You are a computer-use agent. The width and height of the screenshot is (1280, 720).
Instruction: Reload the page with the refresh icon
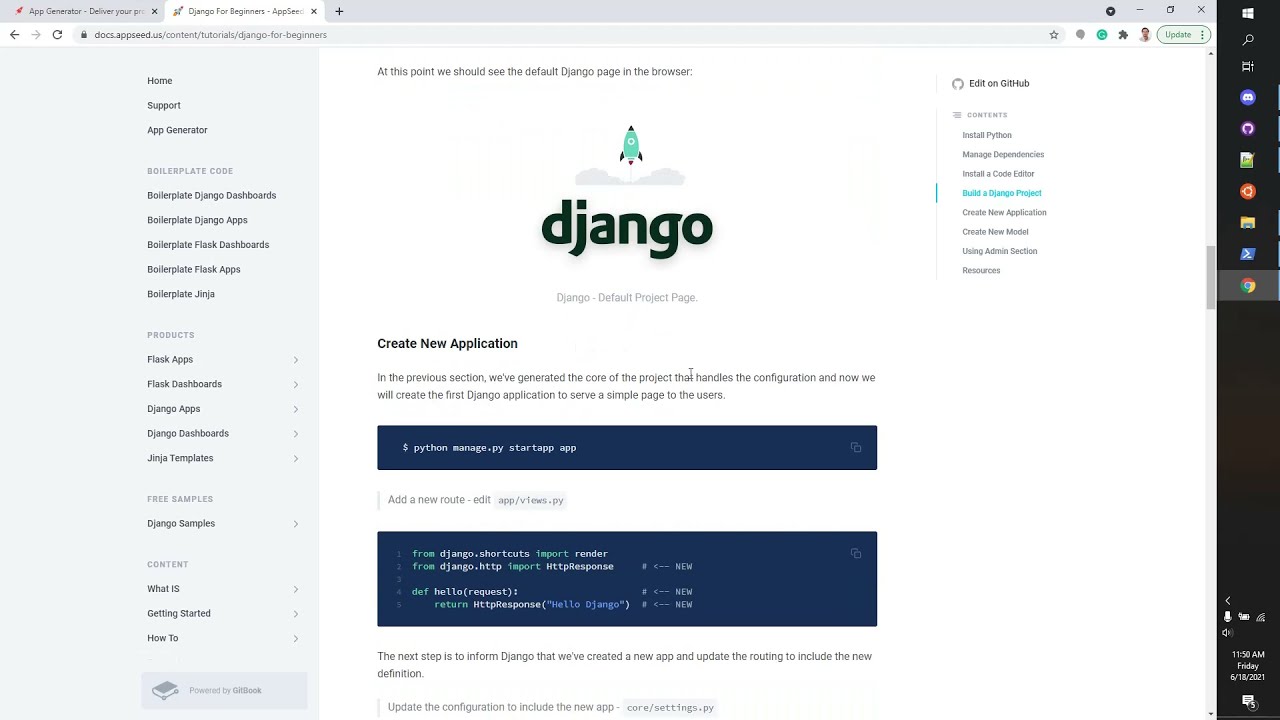[x=57, y=34]
